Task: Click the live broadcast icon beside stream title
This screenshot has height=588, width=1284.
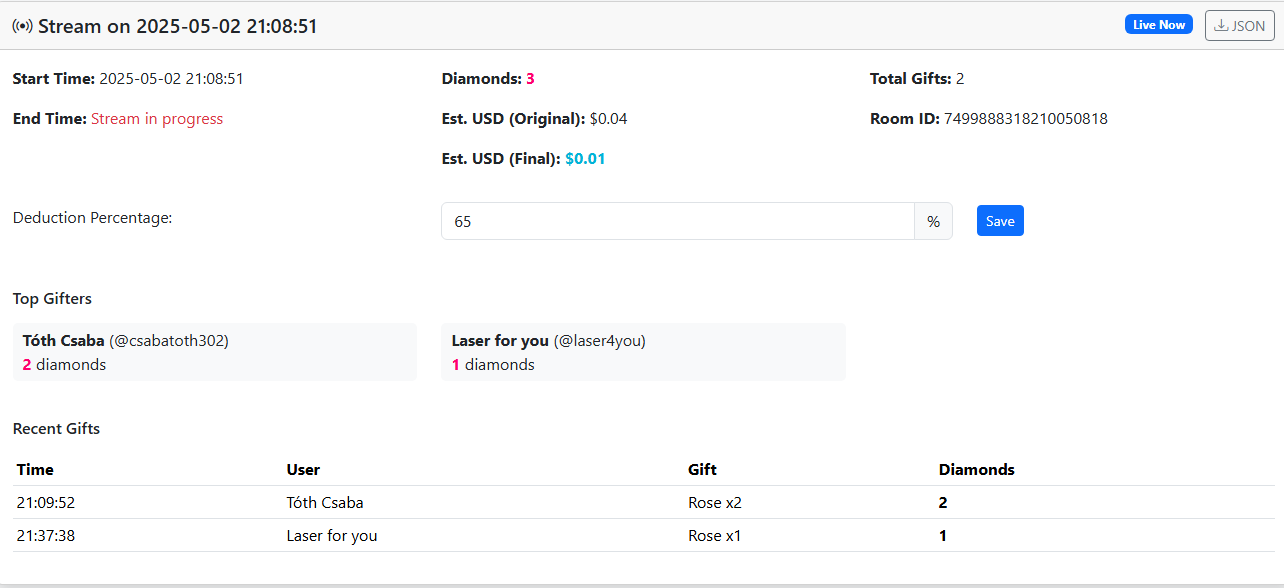Action: 22,26
